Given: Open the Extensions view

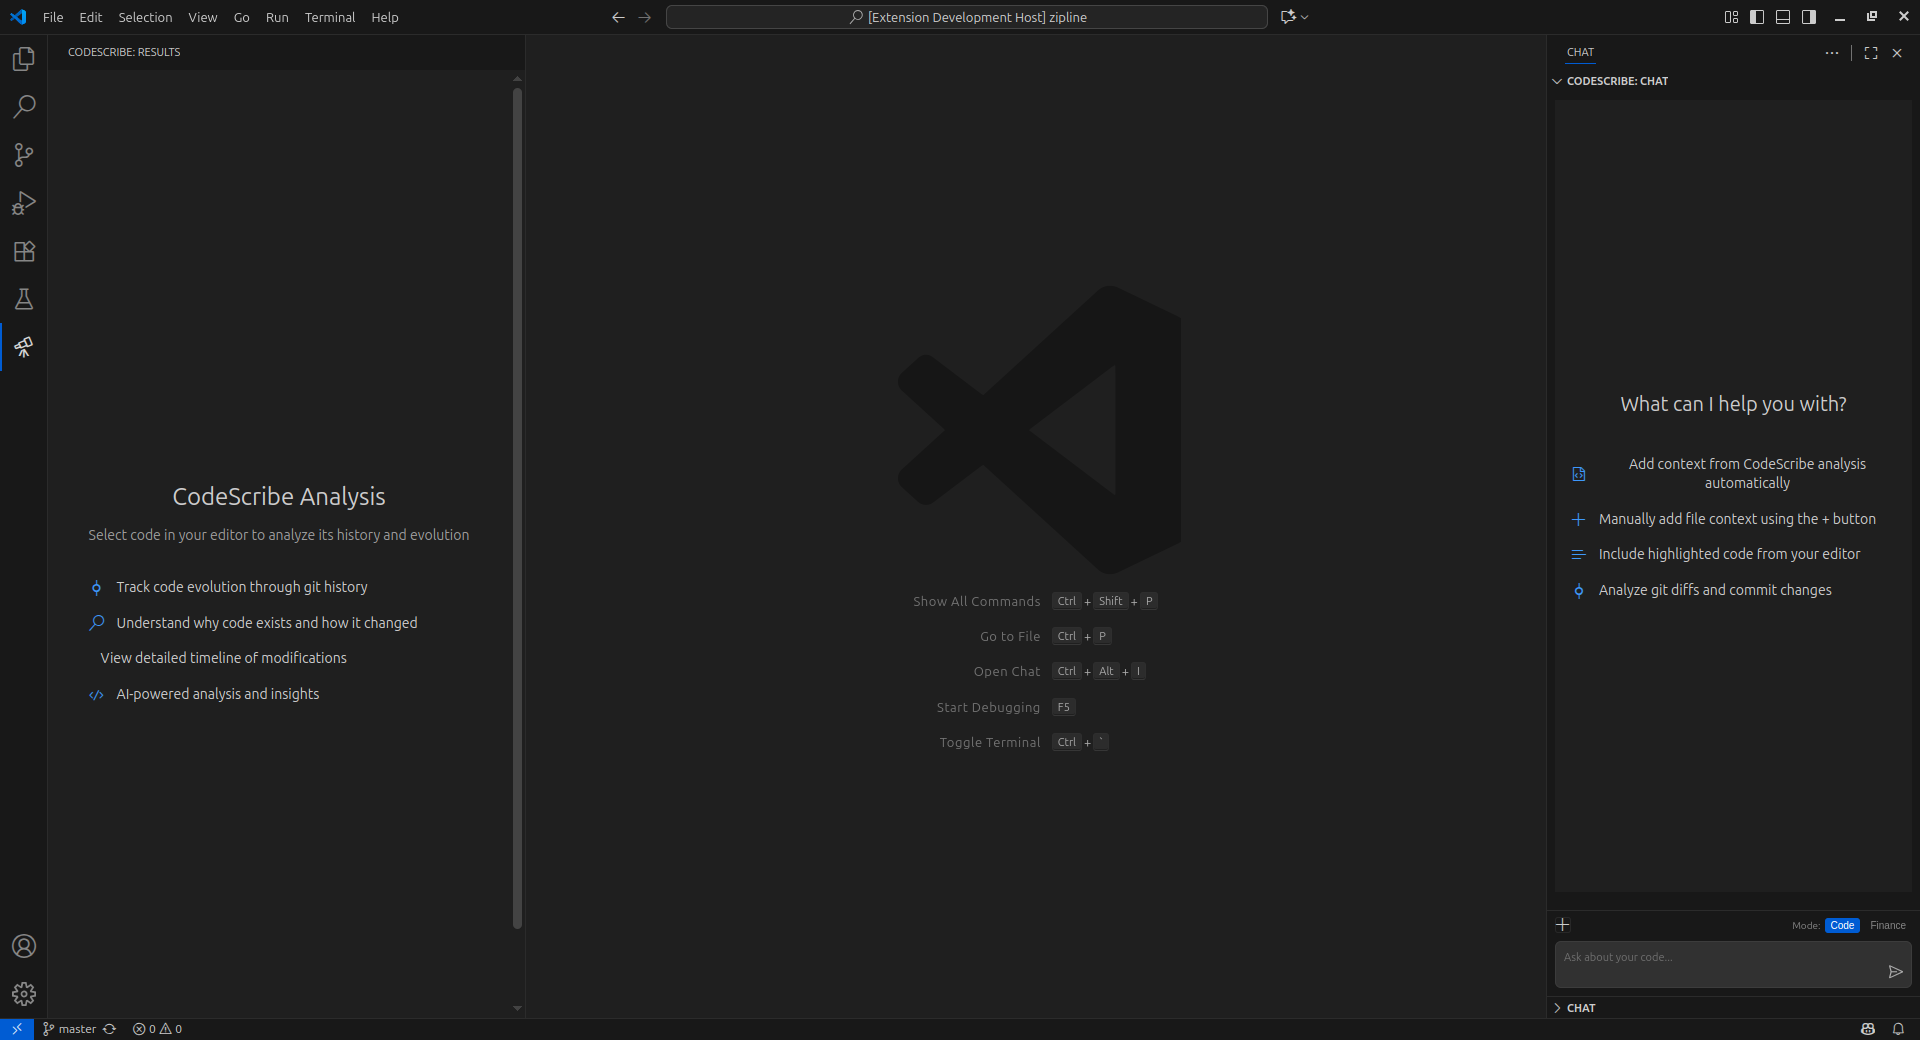Looking at the screenshot, I should coord(24,251).
